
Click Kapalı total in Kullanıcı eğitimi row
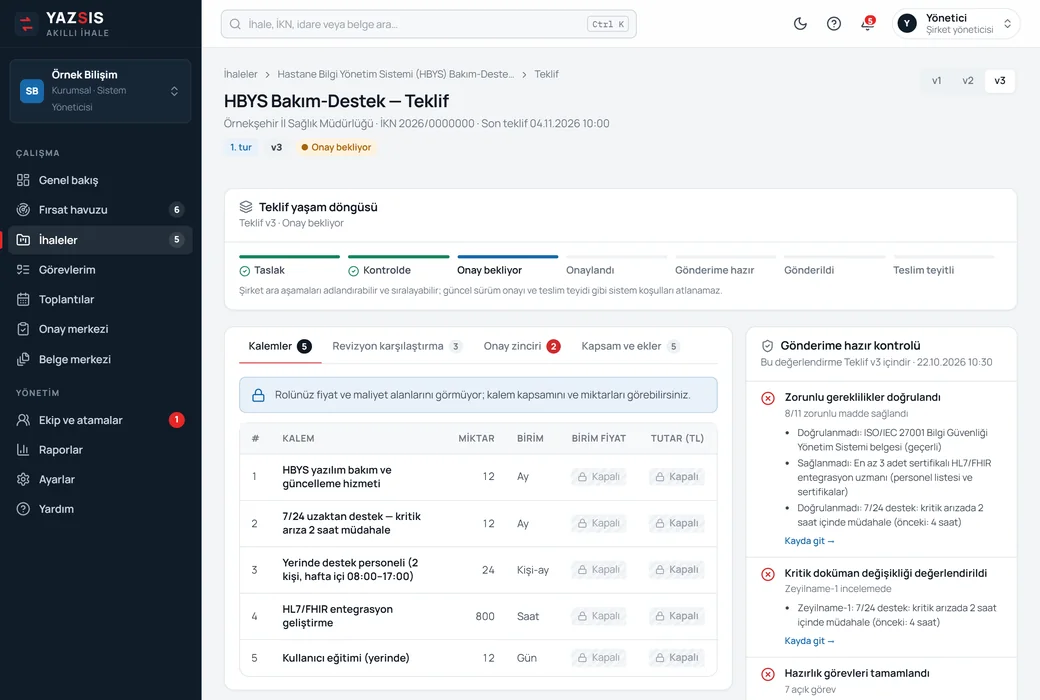pyautogui.click(x=677, y=658)
